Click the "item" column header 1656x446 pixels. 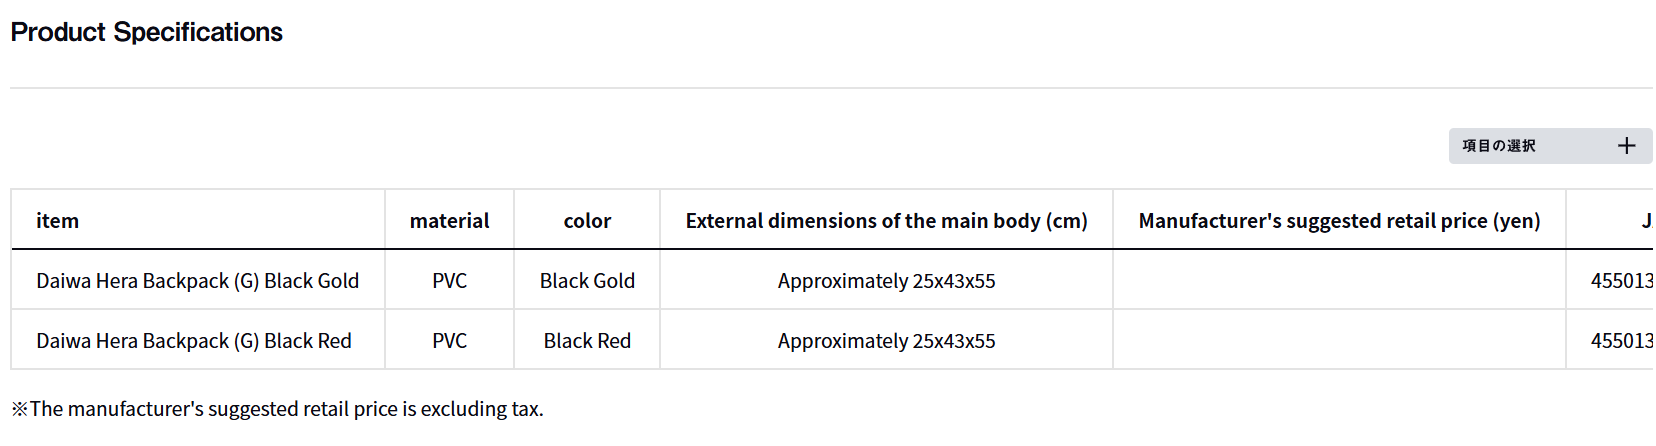pyautogui.click(x=58, y=221)
